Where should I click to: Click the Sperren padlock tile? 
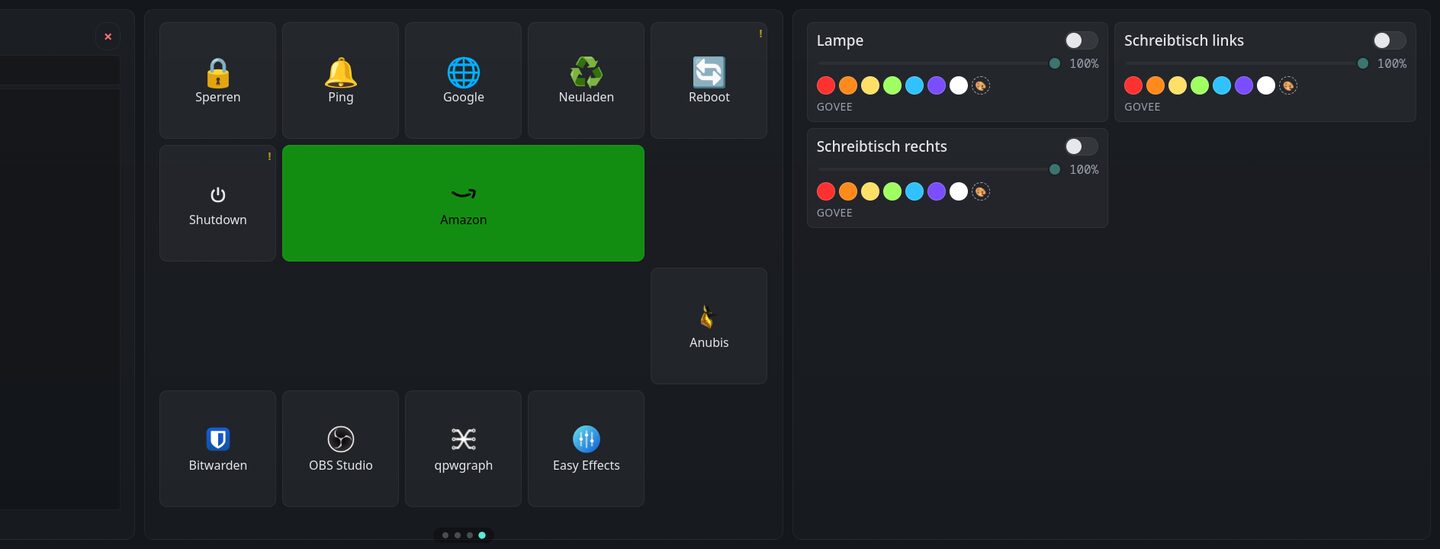coord(218,80)
